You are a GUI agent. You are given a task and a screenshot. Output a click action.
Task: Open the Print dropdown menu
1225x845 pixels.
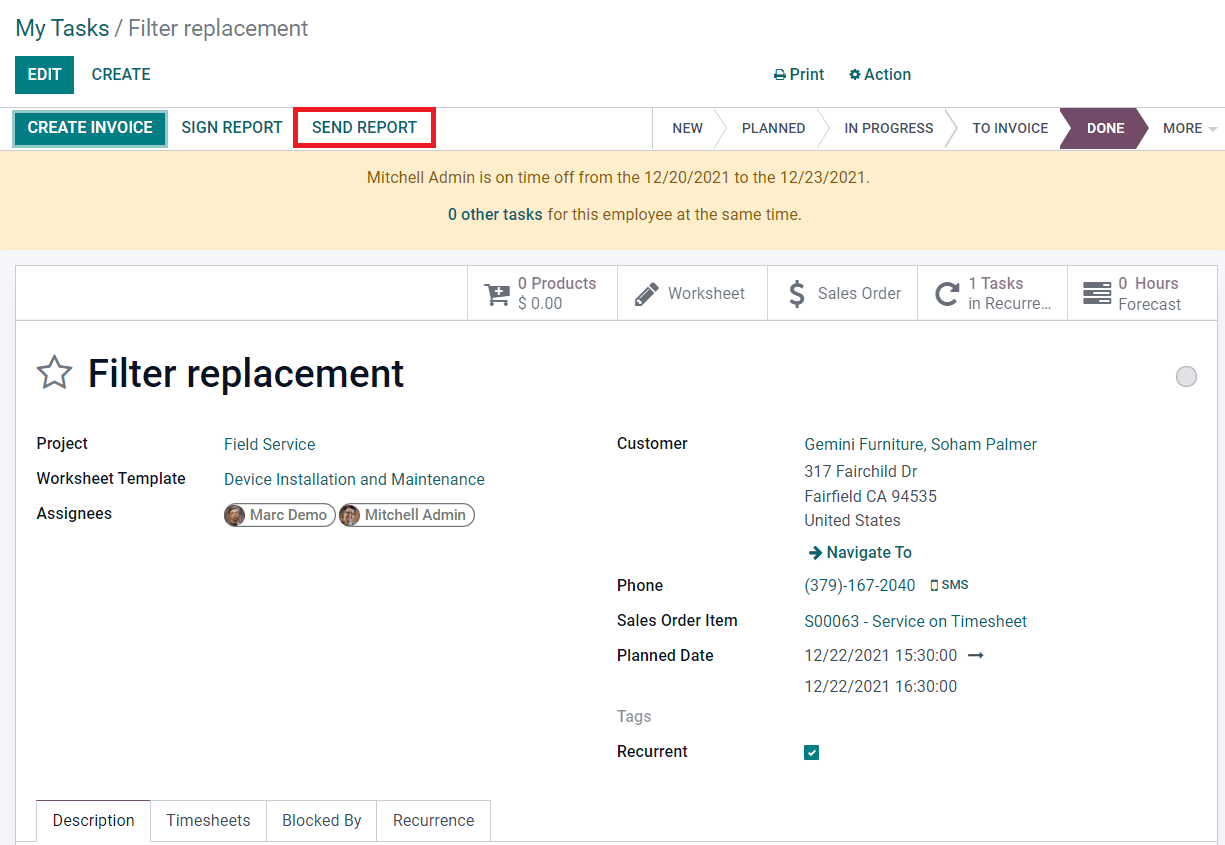799,75
